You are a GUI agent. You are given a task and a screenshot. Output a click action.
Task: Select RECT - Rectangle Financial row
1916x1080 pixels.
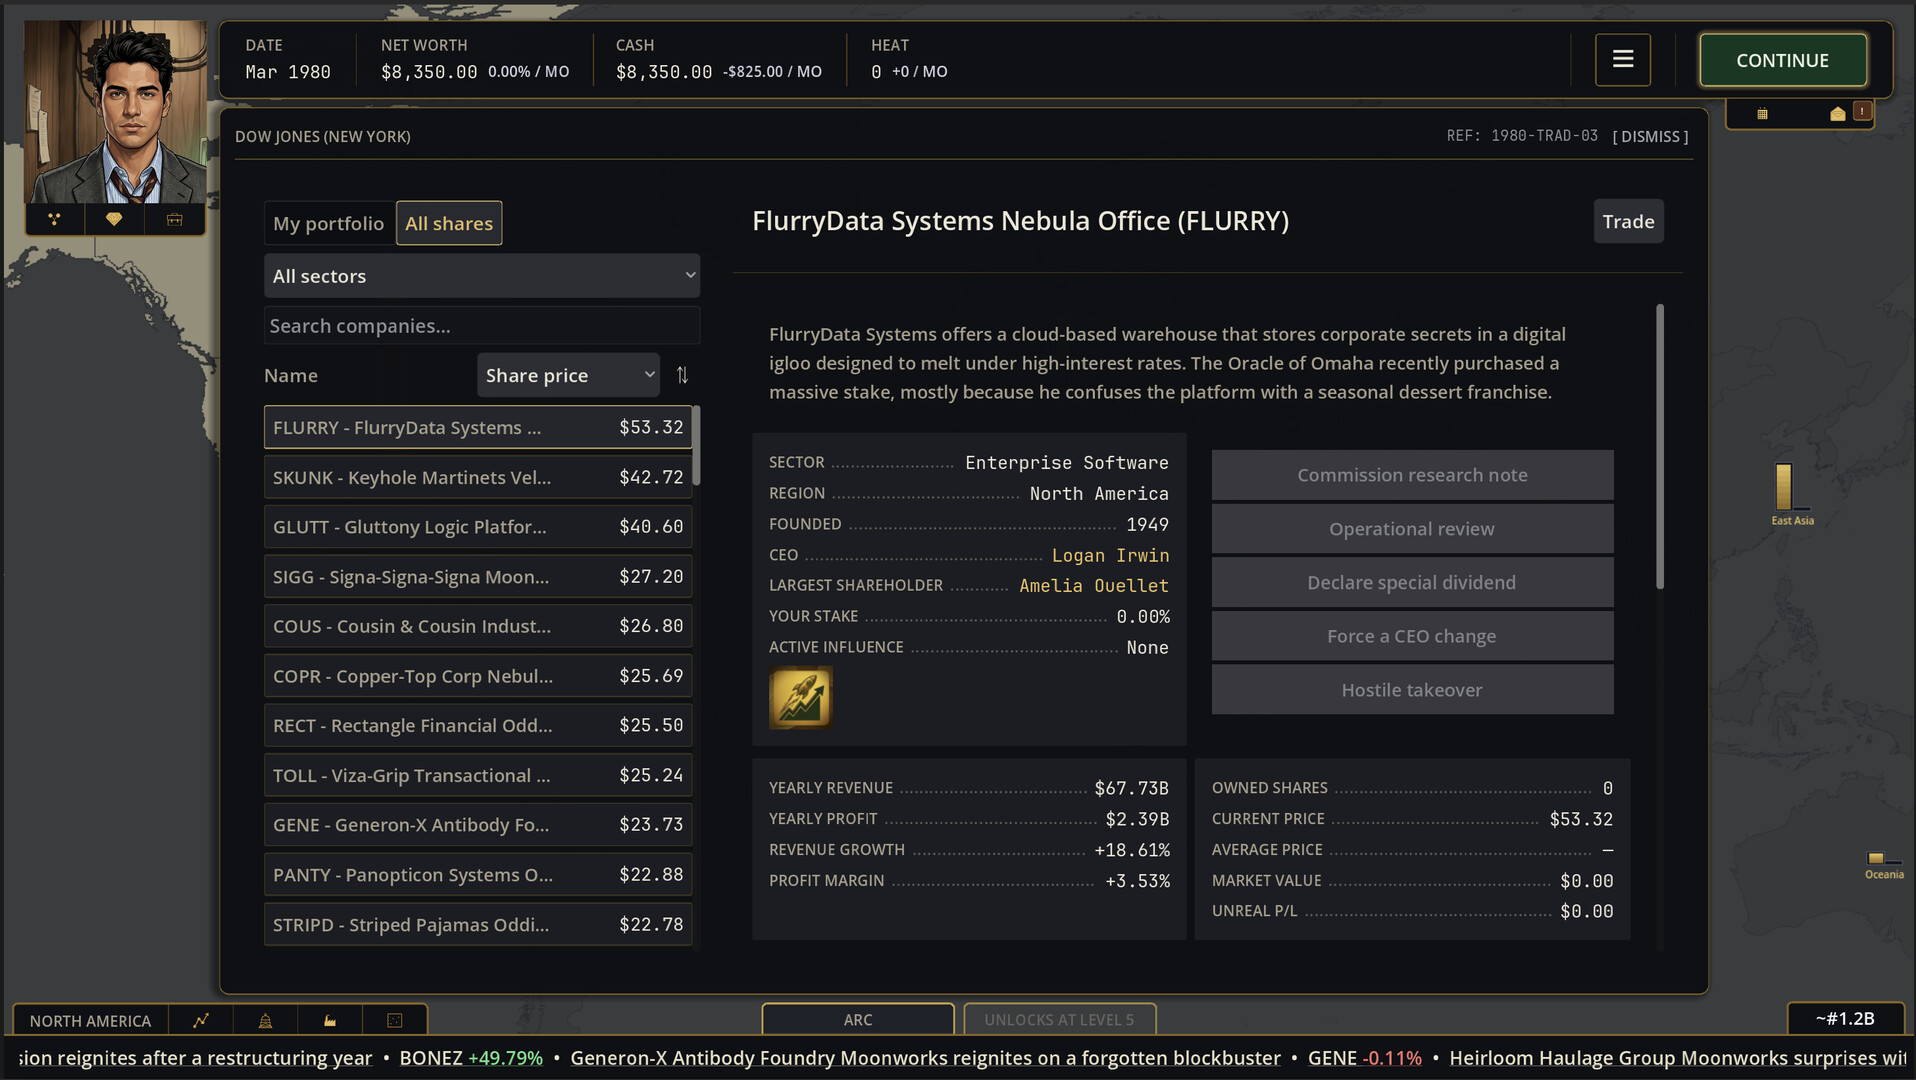pyautogui.click(x=478, y=725)
